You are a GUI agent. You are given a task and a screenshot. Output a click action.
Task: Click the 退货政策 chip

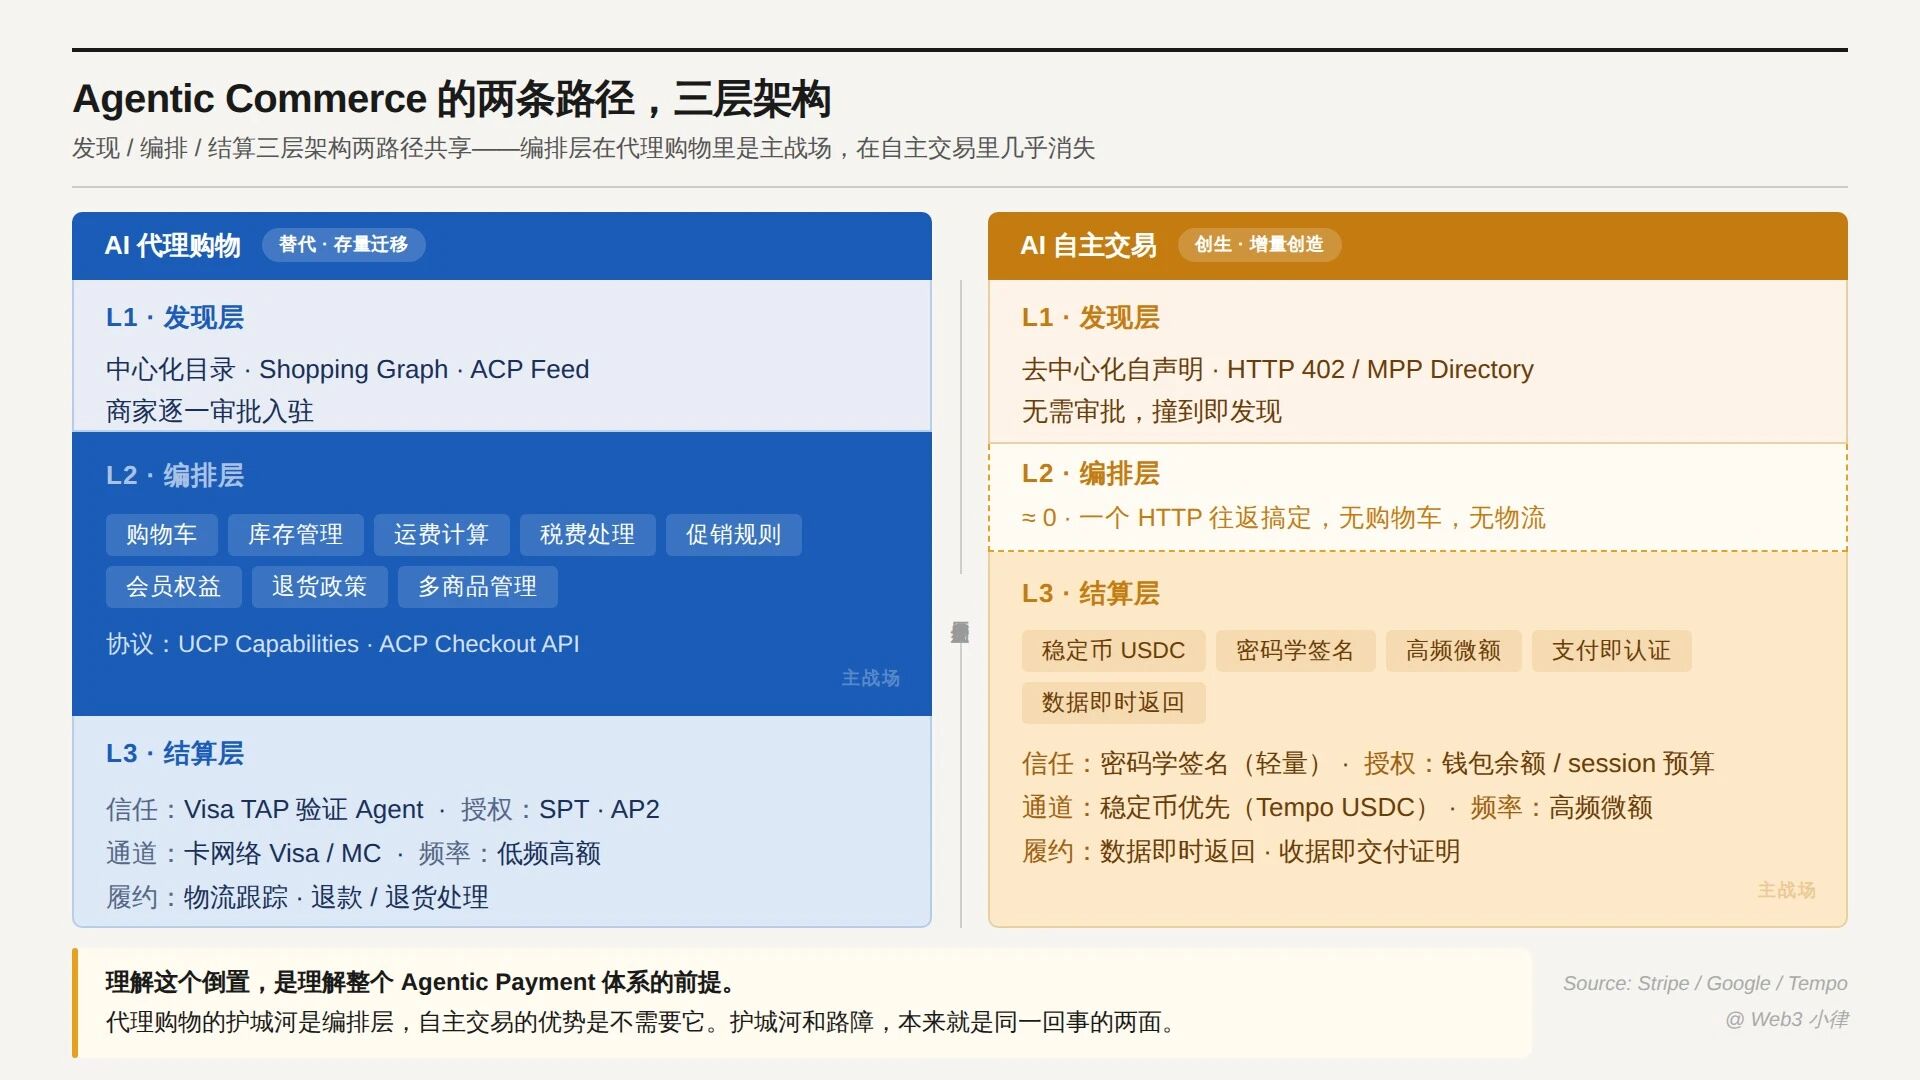click(x=319, y=587)
